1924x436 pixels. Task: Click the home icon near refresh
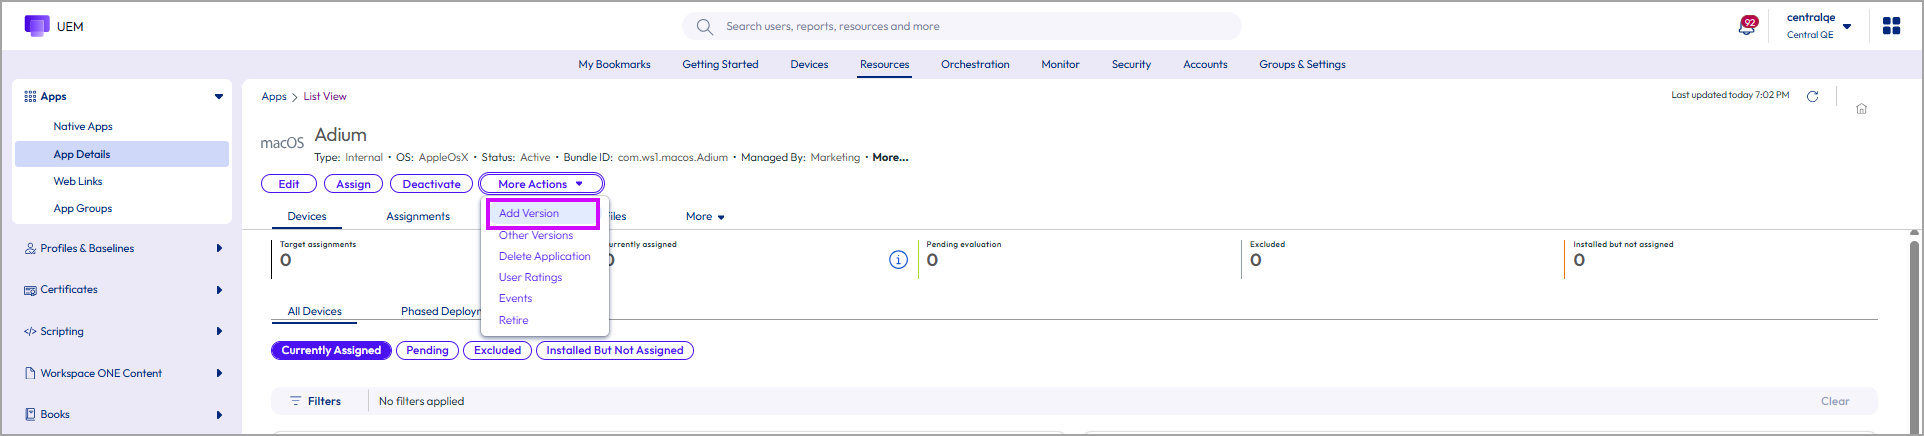pos(1861,109)
